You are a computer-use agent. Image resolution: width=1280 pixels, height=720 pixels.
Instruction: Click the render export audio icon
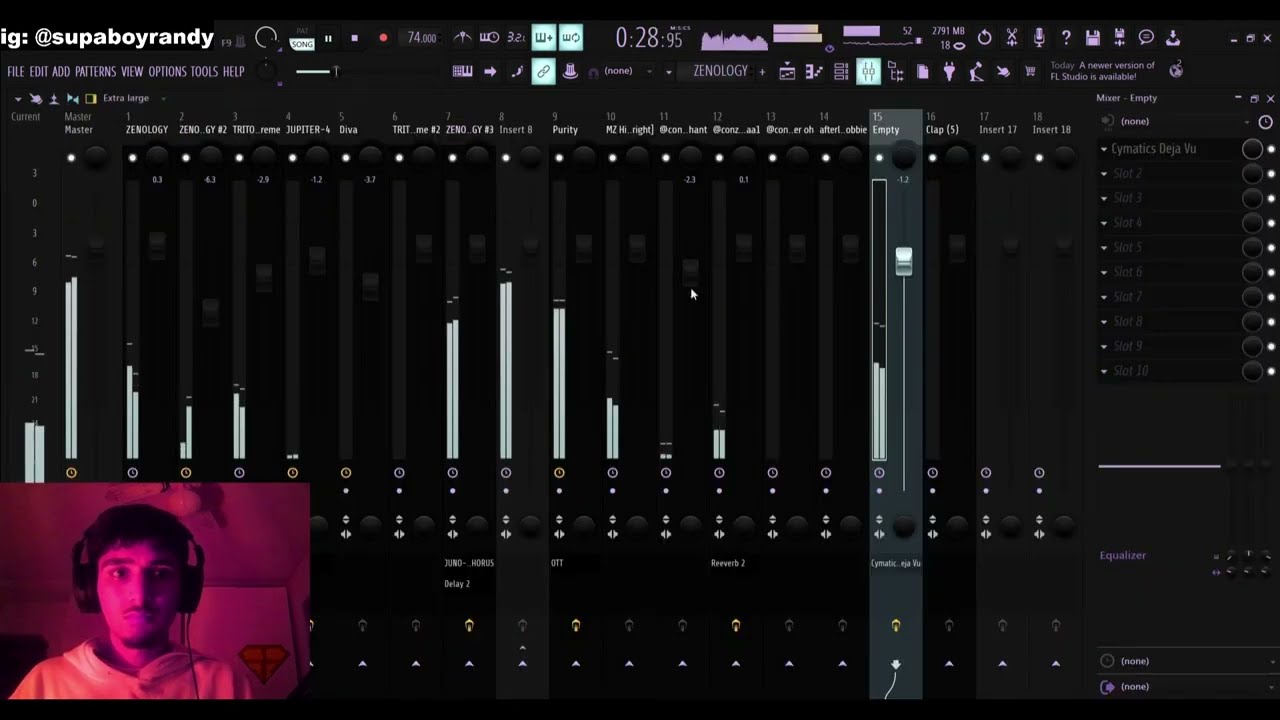1120,38
